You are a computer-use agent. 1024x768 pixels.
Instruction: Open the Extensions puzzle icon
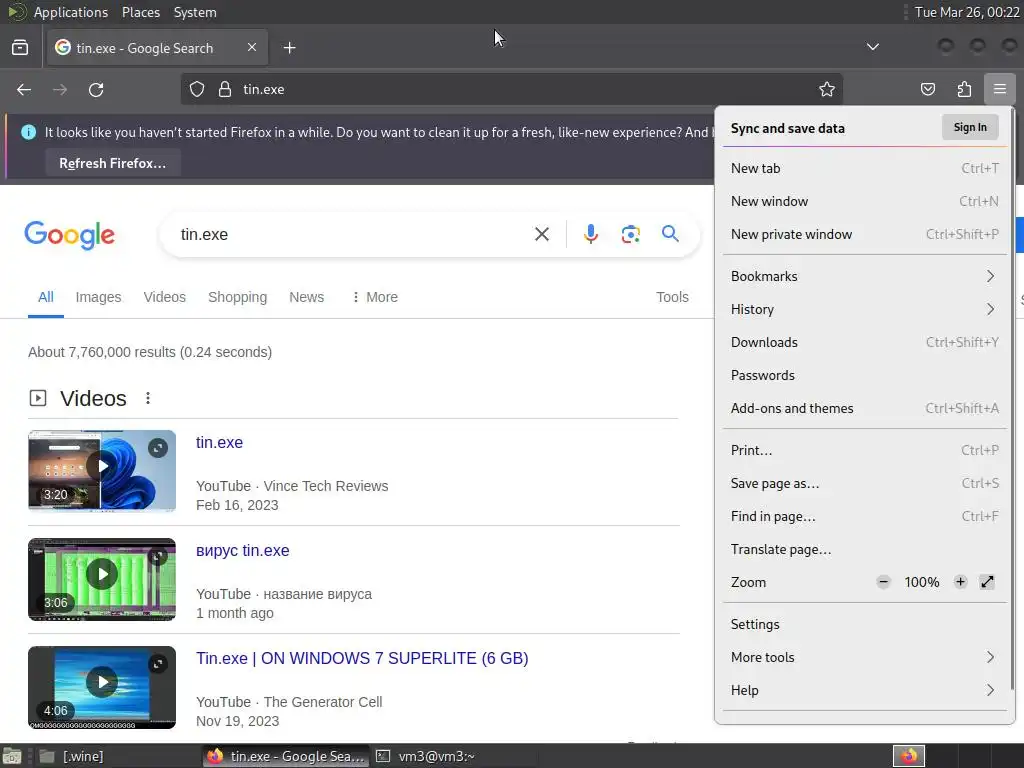(964, 89)
